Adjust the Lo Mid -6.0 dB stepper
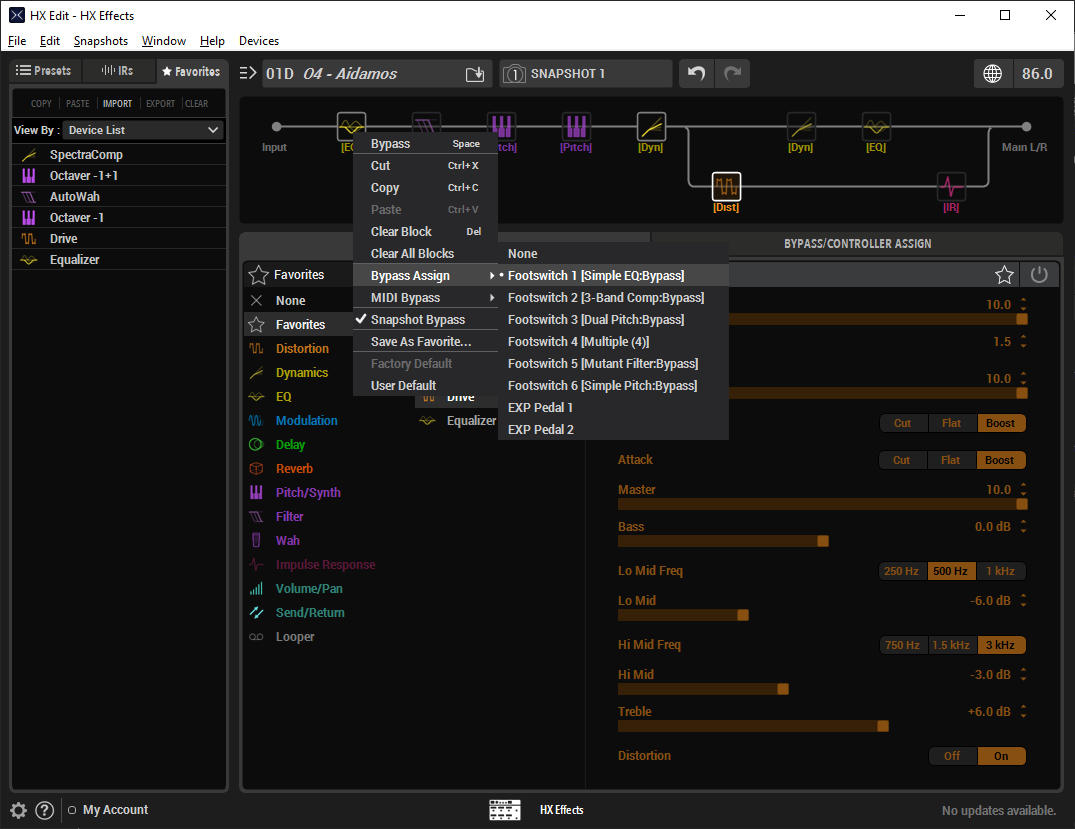This screenshot has height=829, width=1075. (1023, 600)
